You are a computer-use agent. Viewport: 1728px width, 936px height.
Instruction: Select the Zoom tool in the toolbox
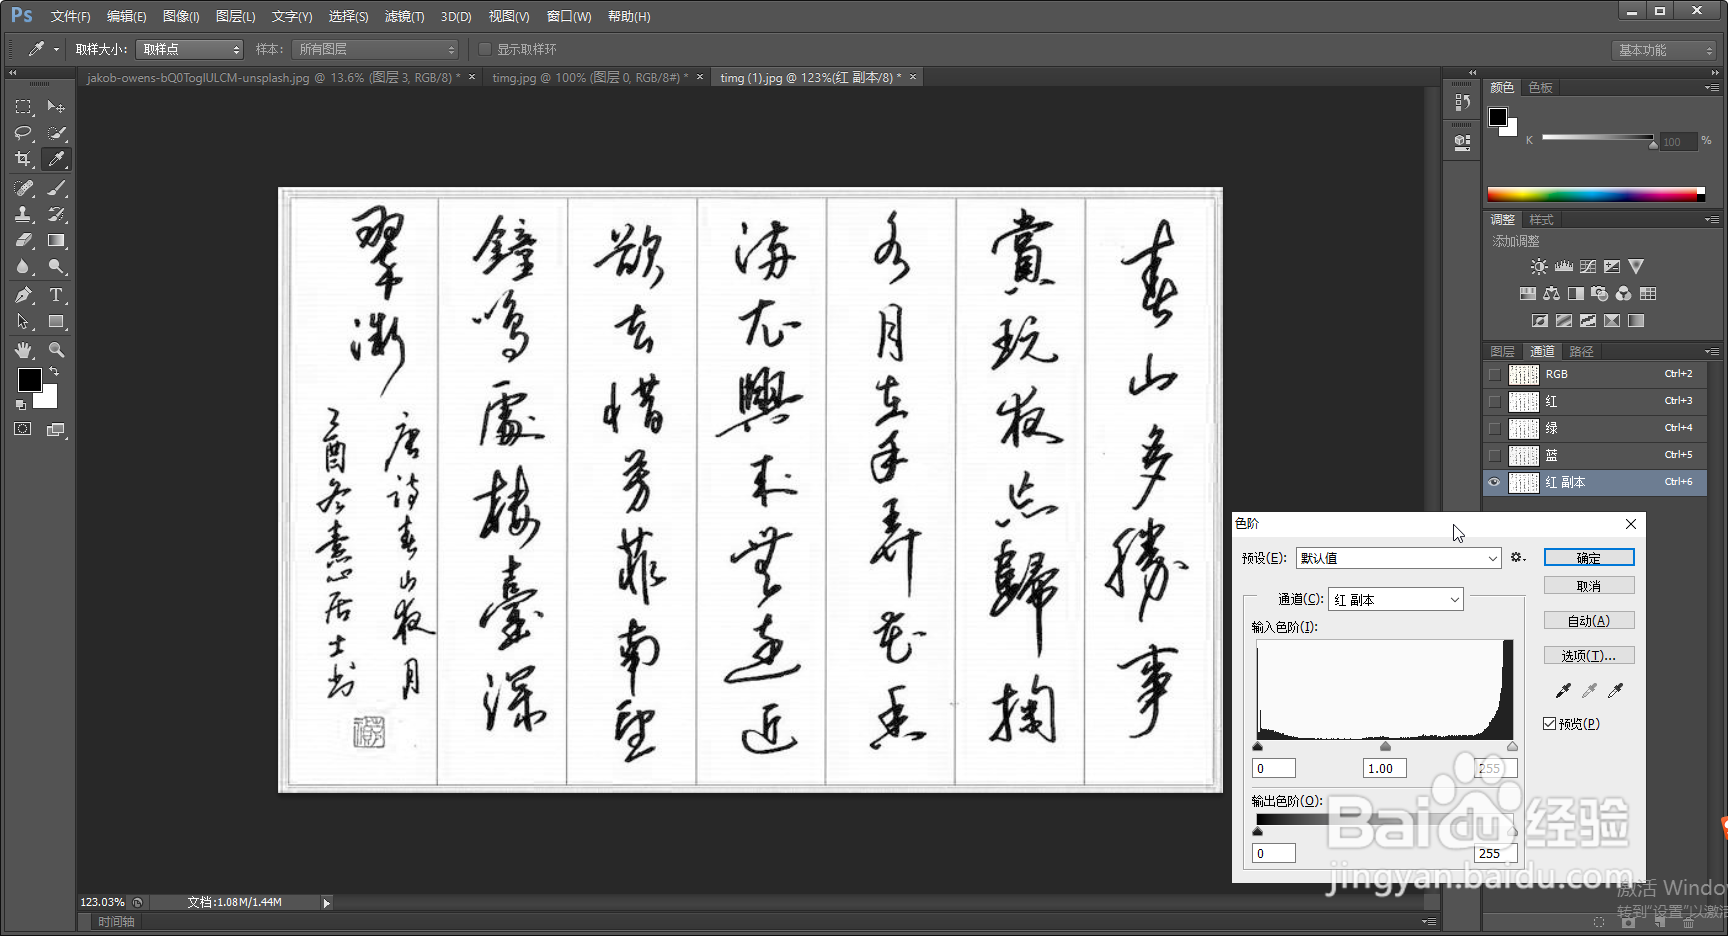pyautogui.click(x=56, y=350)
